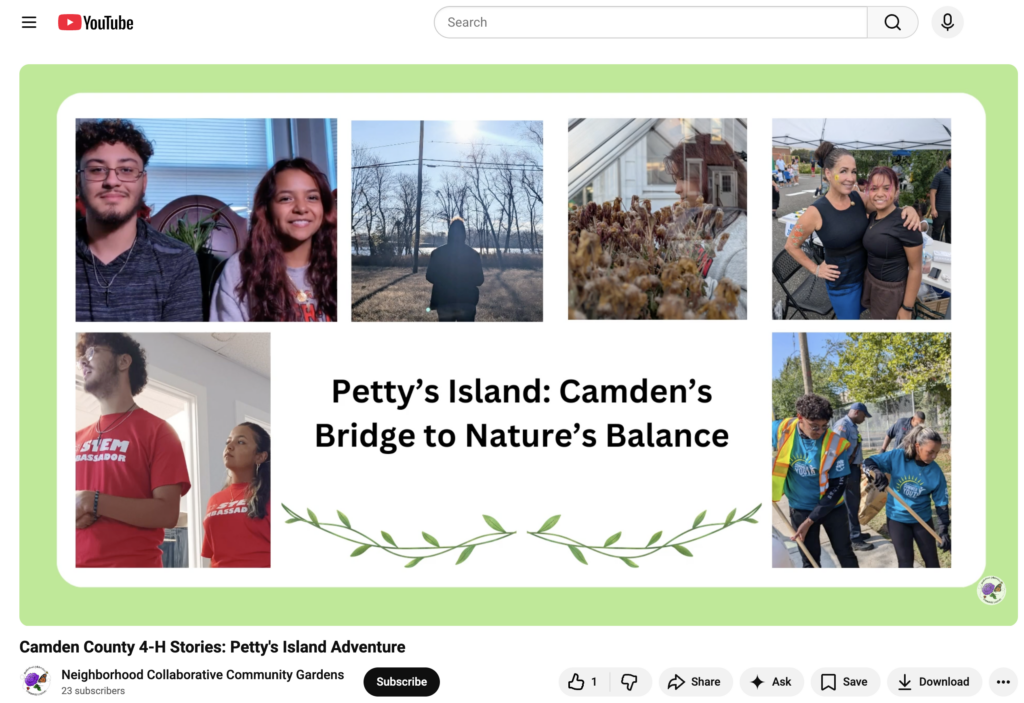Go to YouTube home via logo
This screenshot has height=703, width=1024.
pyautogui.click(x=96, y=22)
